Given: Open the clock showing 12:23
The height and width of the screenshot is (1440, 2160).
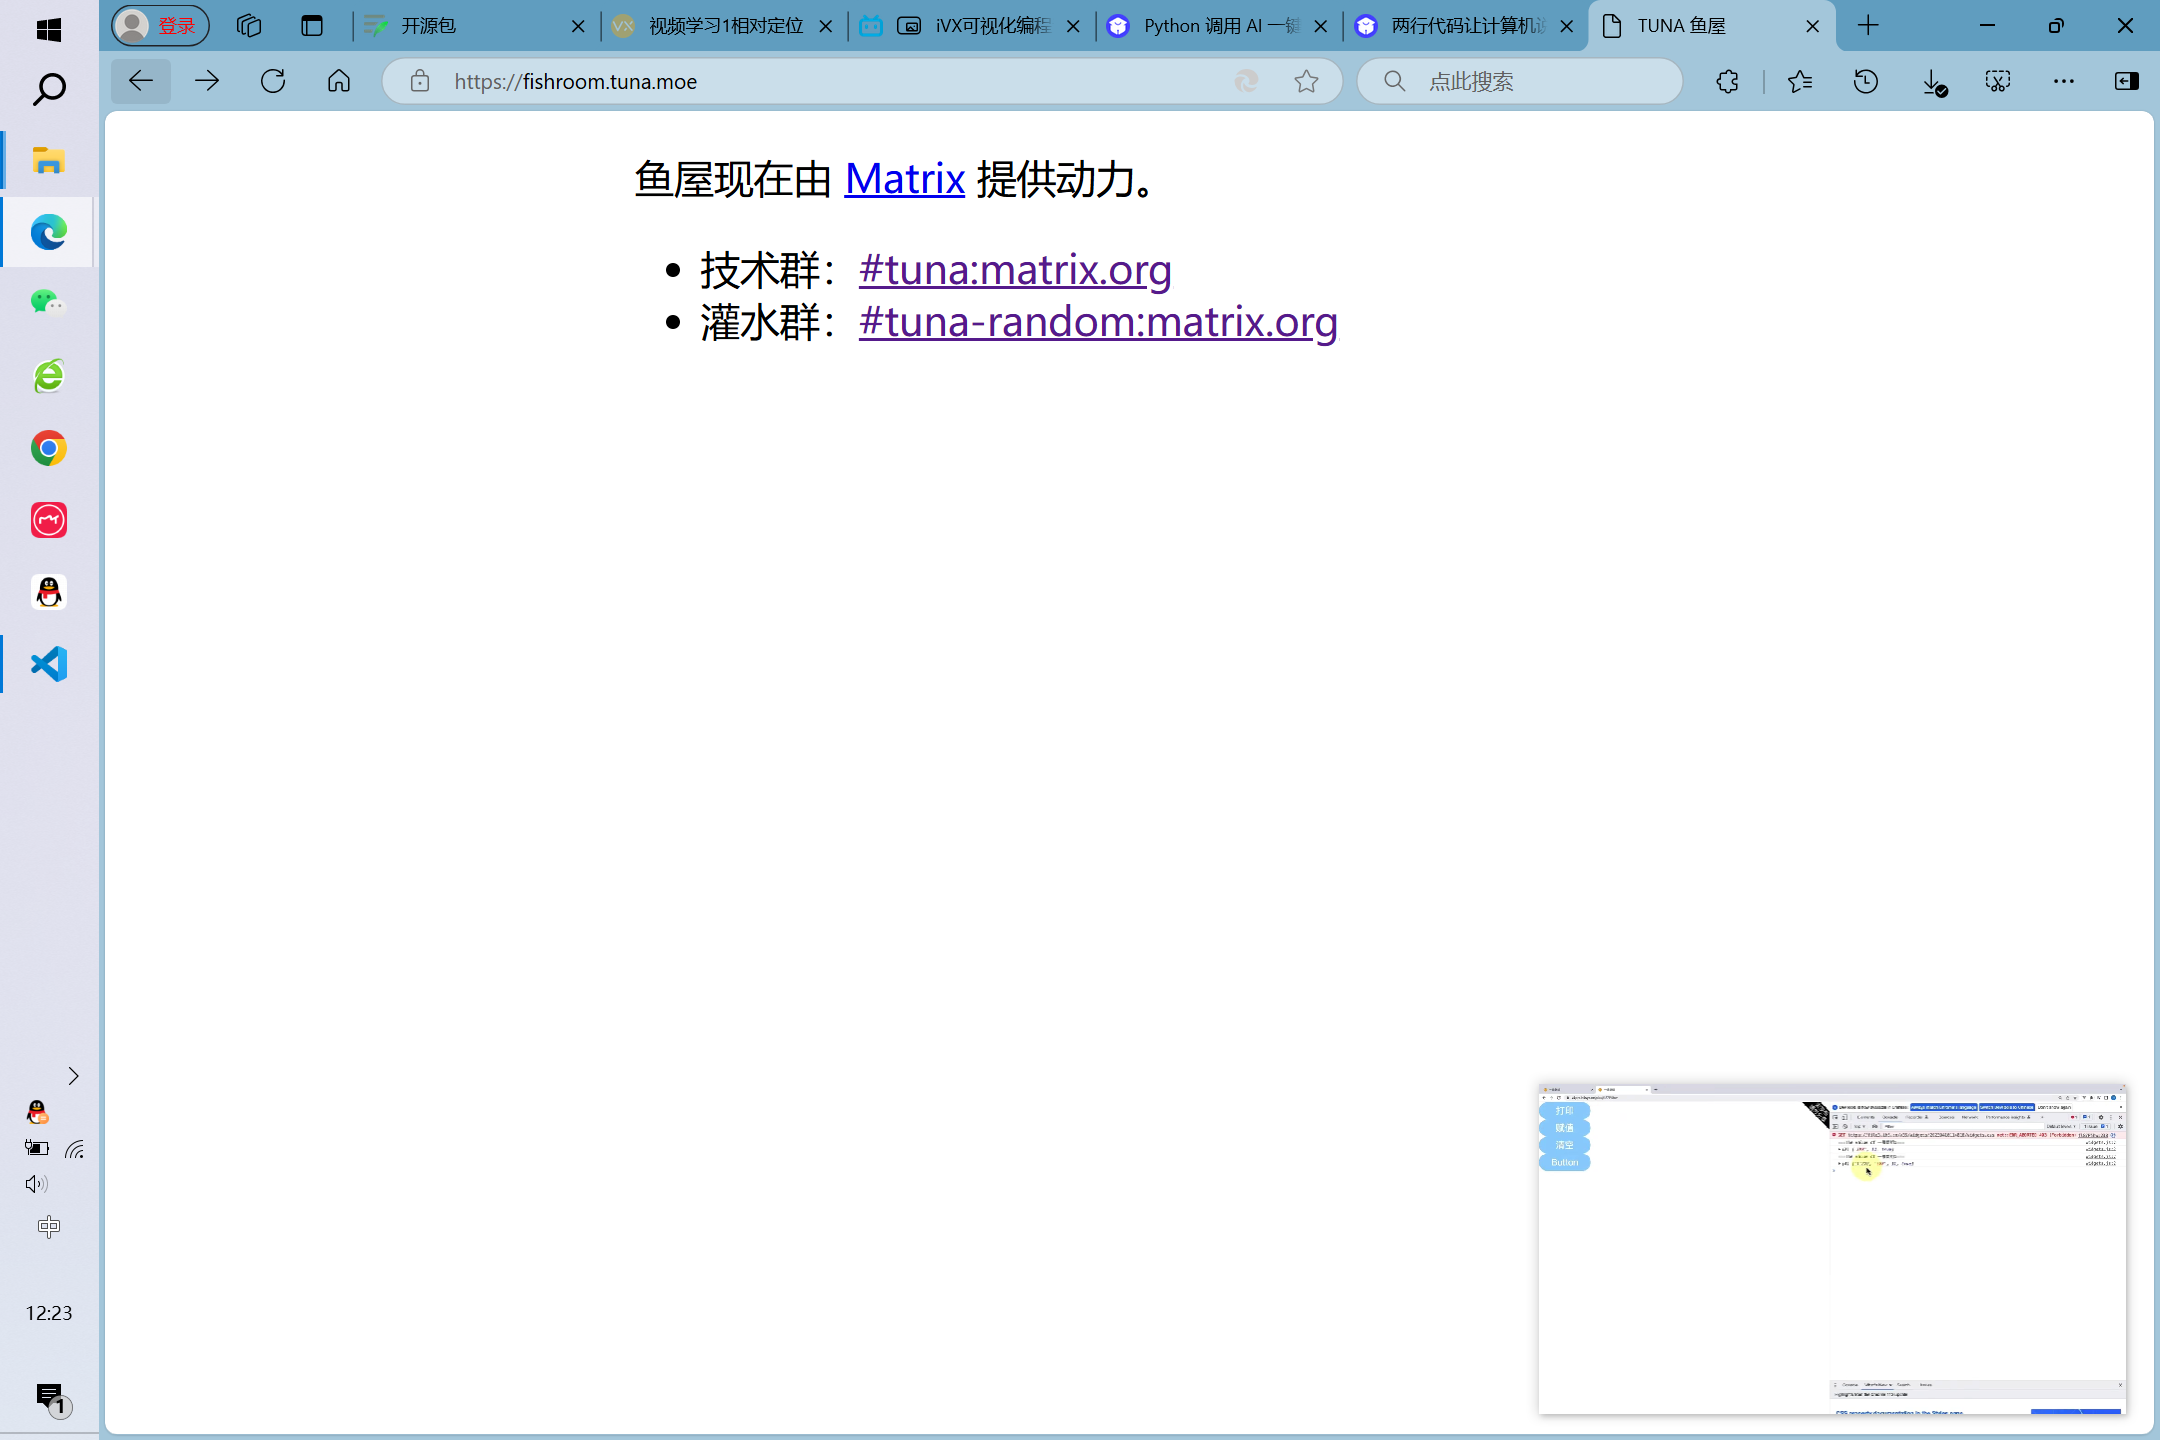Looking at the screenshot, I should pyautogui.click(x=48, y=1313).
